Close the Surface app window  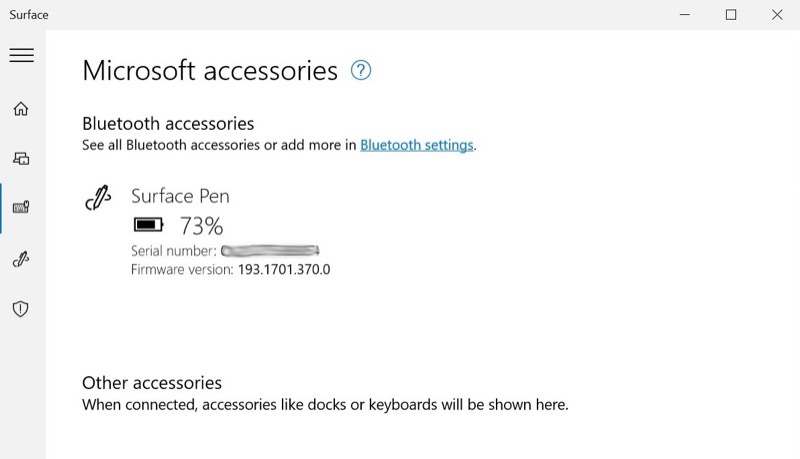(x=777, y=15)
